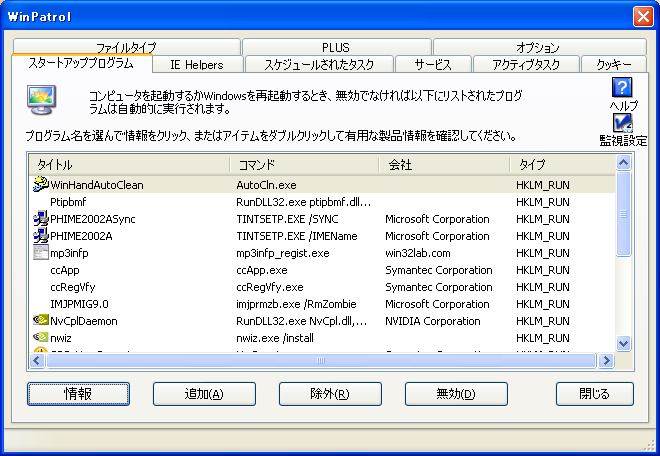Click the ヘルプ help question mark icon

coord(622,88)
